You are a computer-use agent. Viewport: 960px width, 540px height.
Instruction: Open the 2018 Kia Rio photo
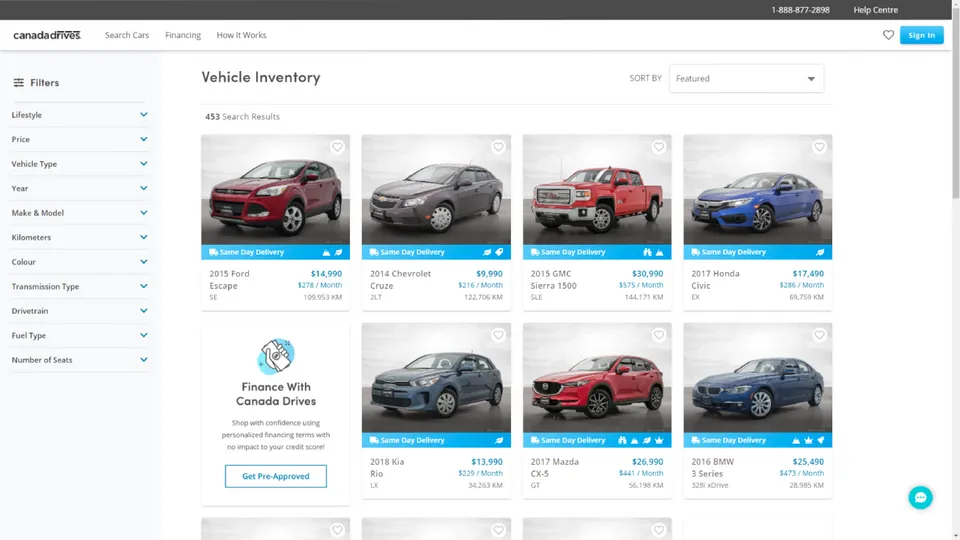(436, 378)
